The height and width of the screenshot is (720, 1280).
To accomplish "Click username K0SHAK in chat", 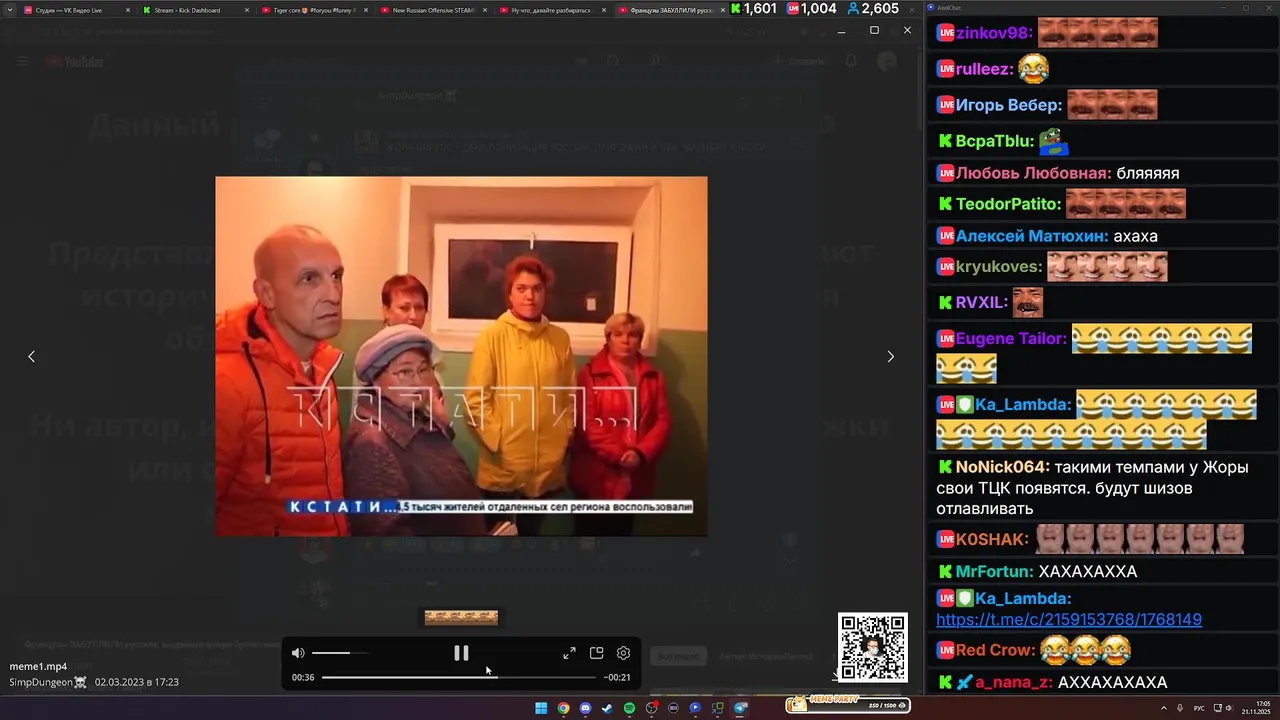I will [x=990, y=540].
